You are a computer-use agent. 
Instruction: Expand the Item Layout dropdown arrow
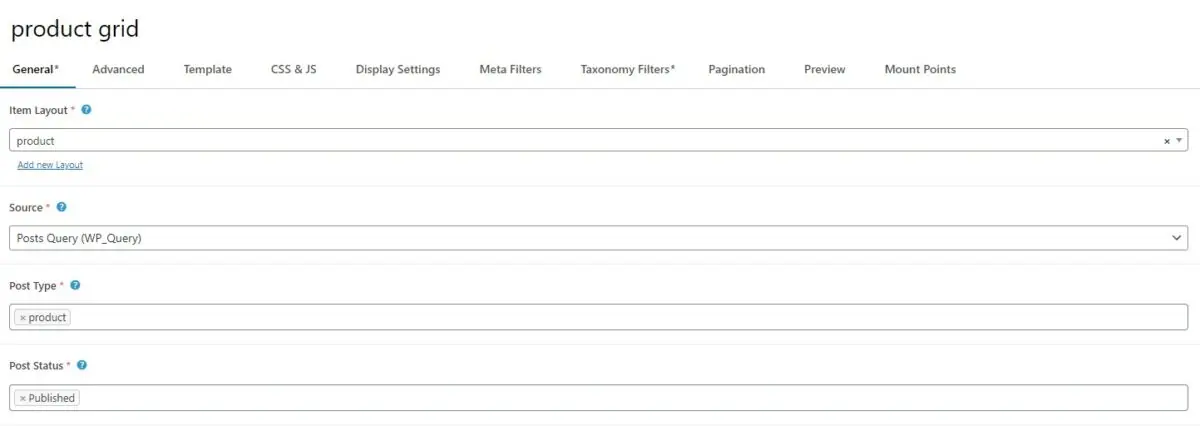1180,141
